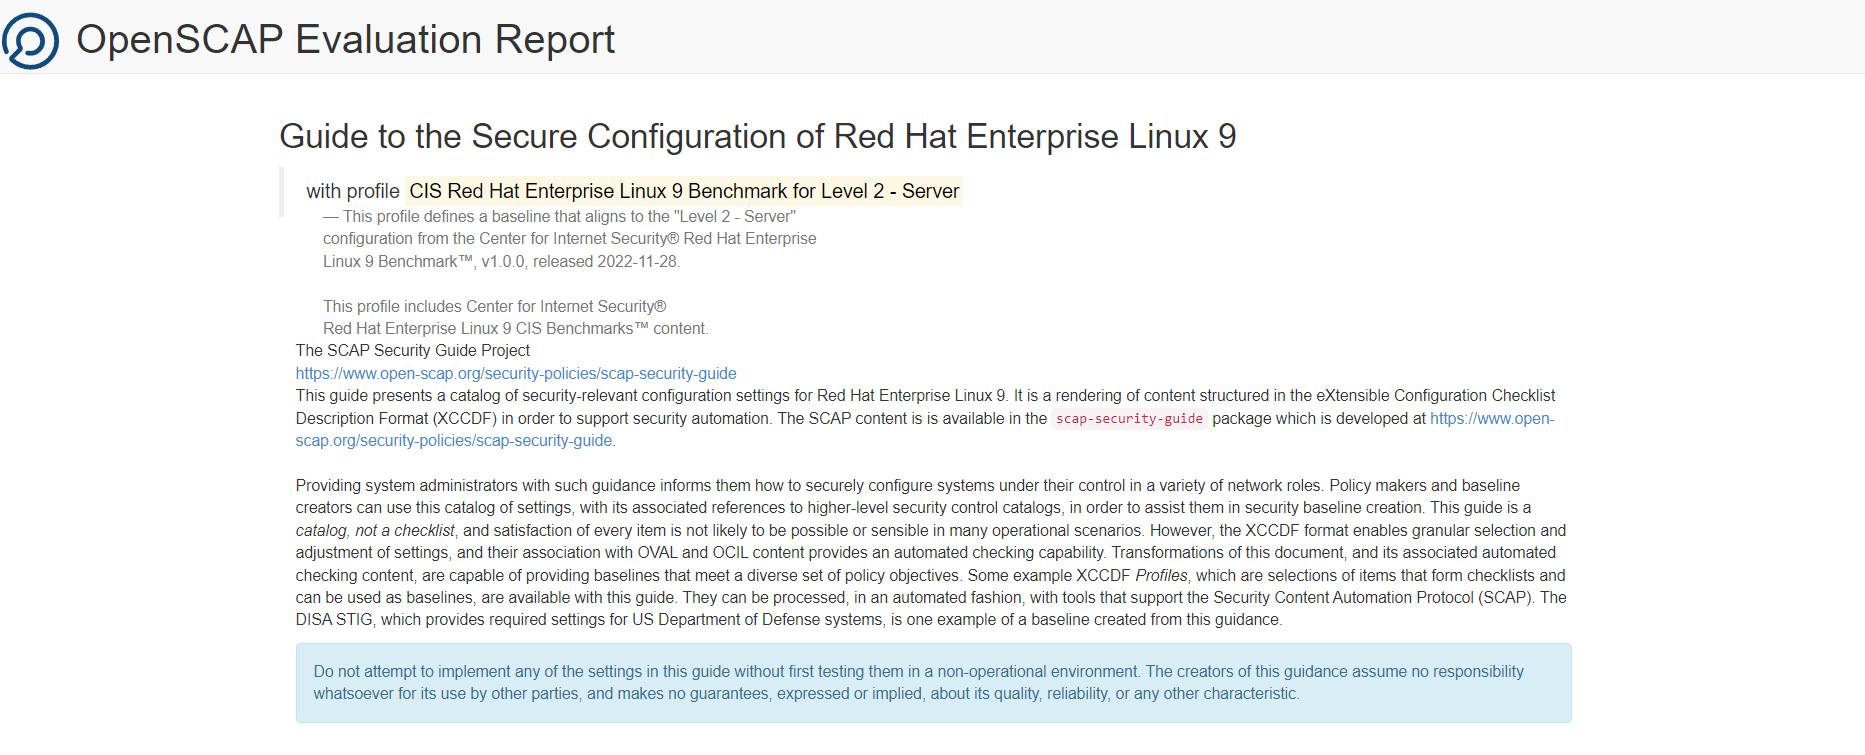Click the scap-security-guide package code label
The width and height of the screenshot is (1865, 755).
(x=1129, y=419)
